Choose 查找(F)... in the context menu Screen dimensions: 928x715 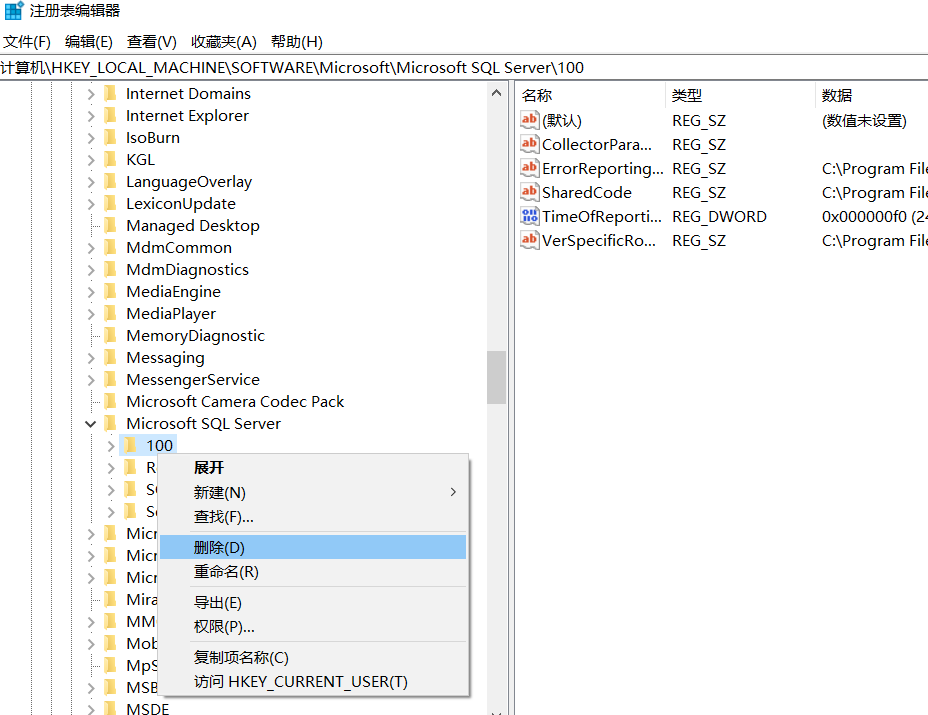(x=313, y=517)
